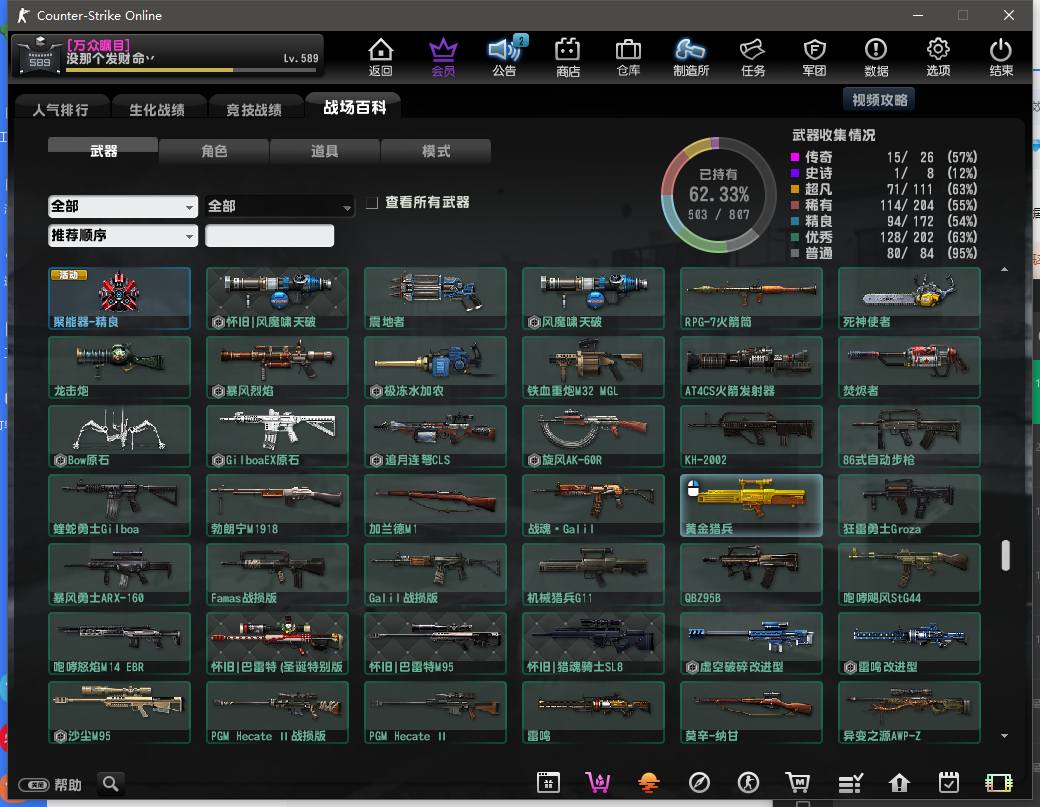Select the 聚能器-精良 weapon card
Viewport: 1040px width, 807px height.
coord(119,298)
